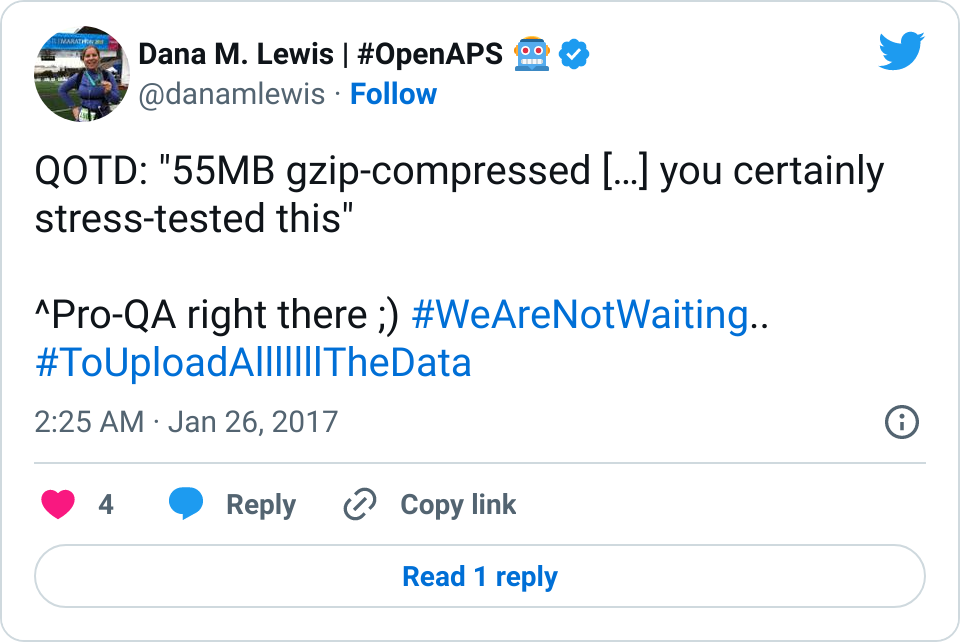Screen dimensions: 960x642
Task: Click the blue reply speech bubble icon
Action: pos(188,505)
